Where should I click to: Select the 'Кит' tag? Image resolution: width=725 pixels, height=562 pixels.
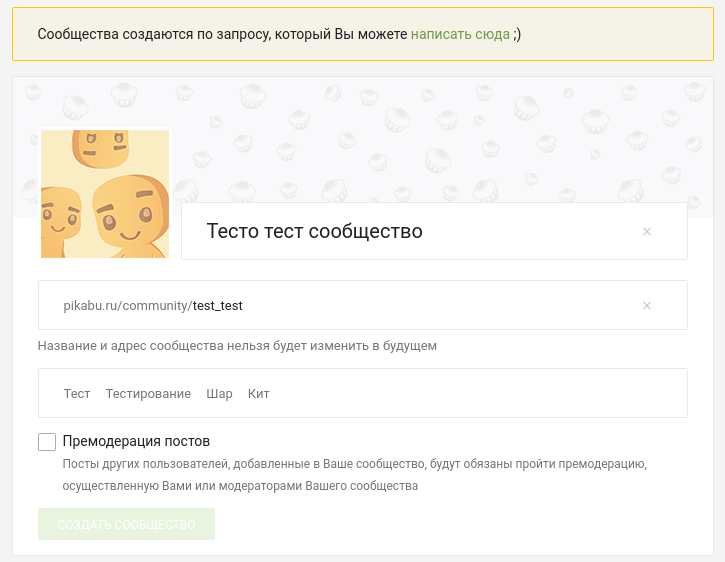259,394
